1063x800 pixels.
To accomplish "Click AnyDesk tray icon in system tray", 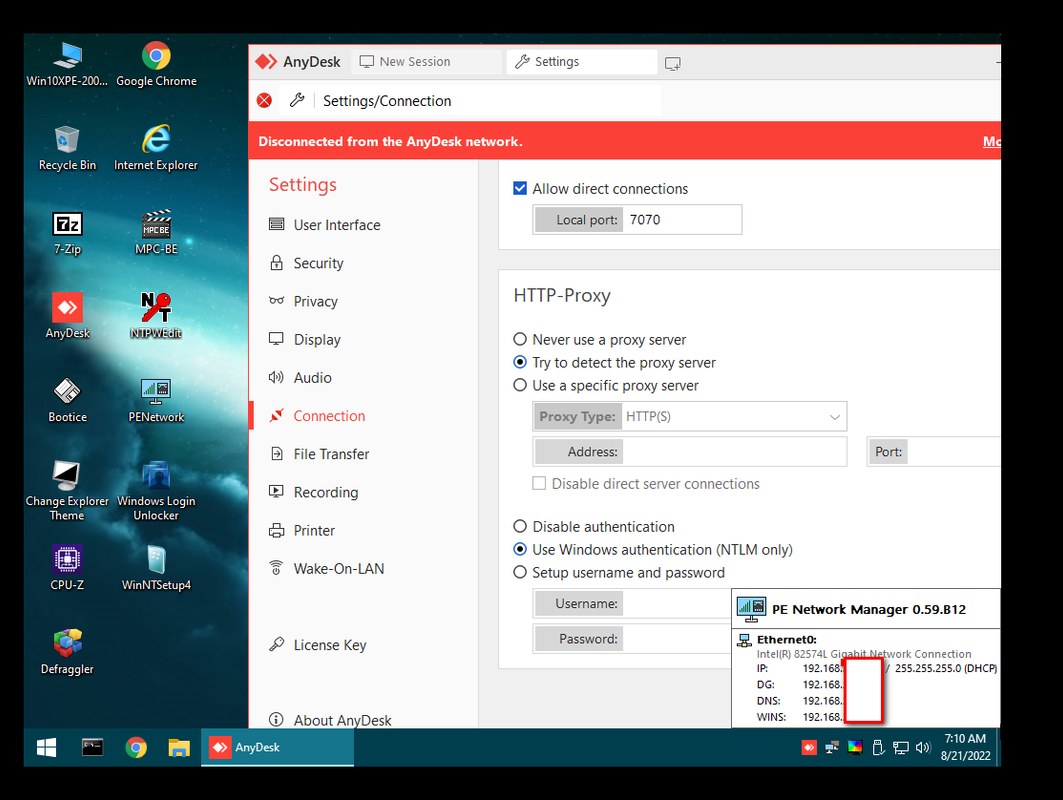I will pyautogui.click(x=809, y=747).
